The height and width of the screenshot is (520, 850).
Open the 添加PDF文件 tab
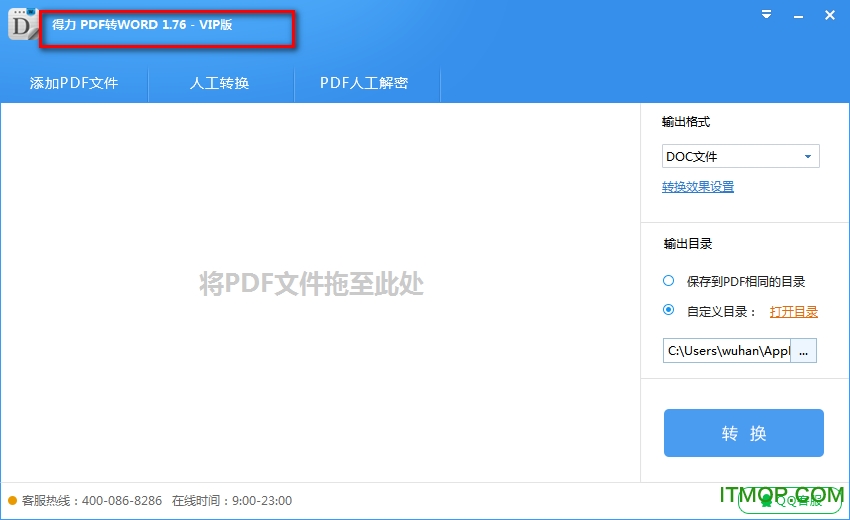click(x=74, y=83)
